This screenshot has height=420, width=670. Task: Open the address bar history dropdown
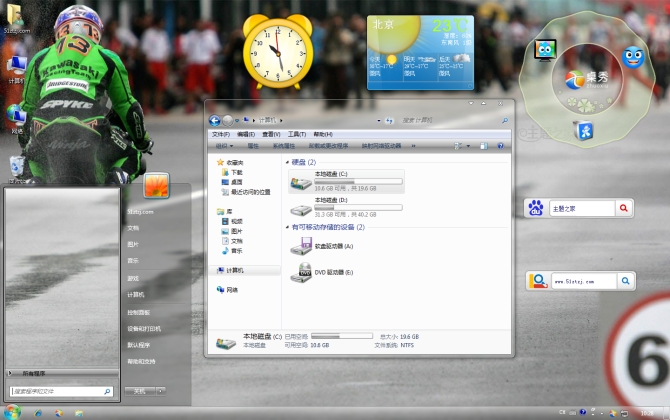coord(379,121)
